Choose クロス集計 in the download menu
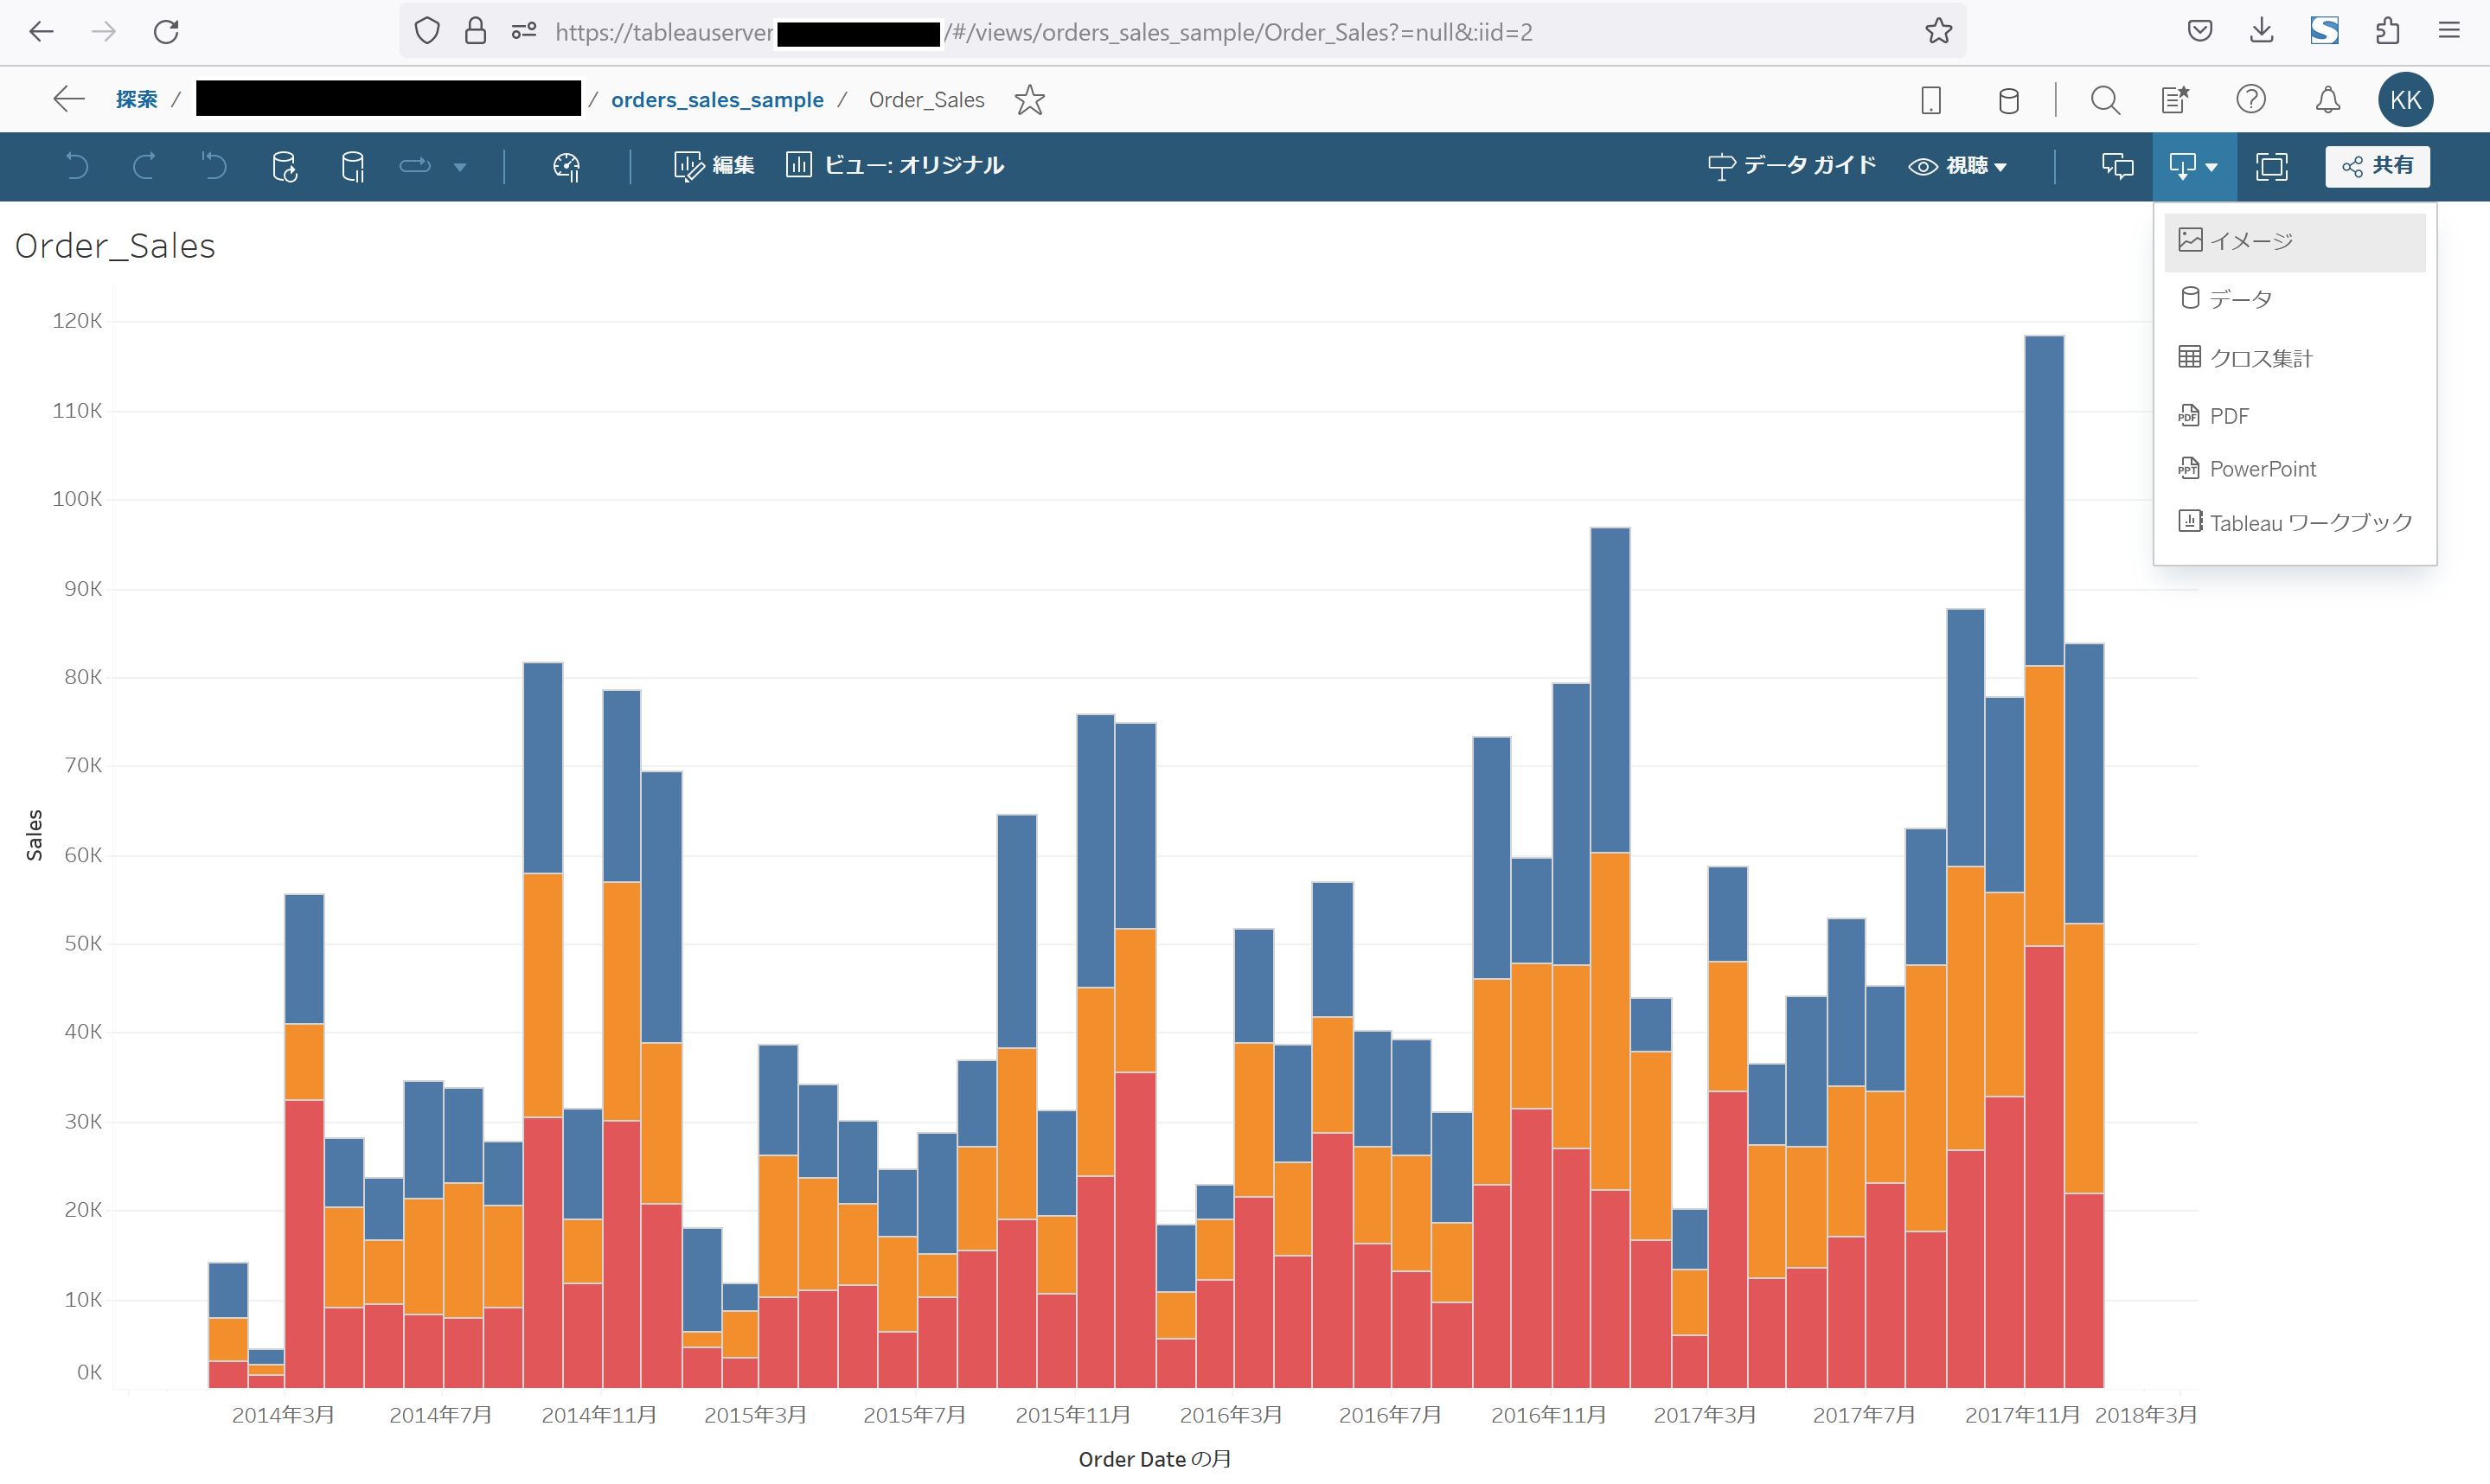This screenshot has width=2490, height=1484. point(2260,357)
